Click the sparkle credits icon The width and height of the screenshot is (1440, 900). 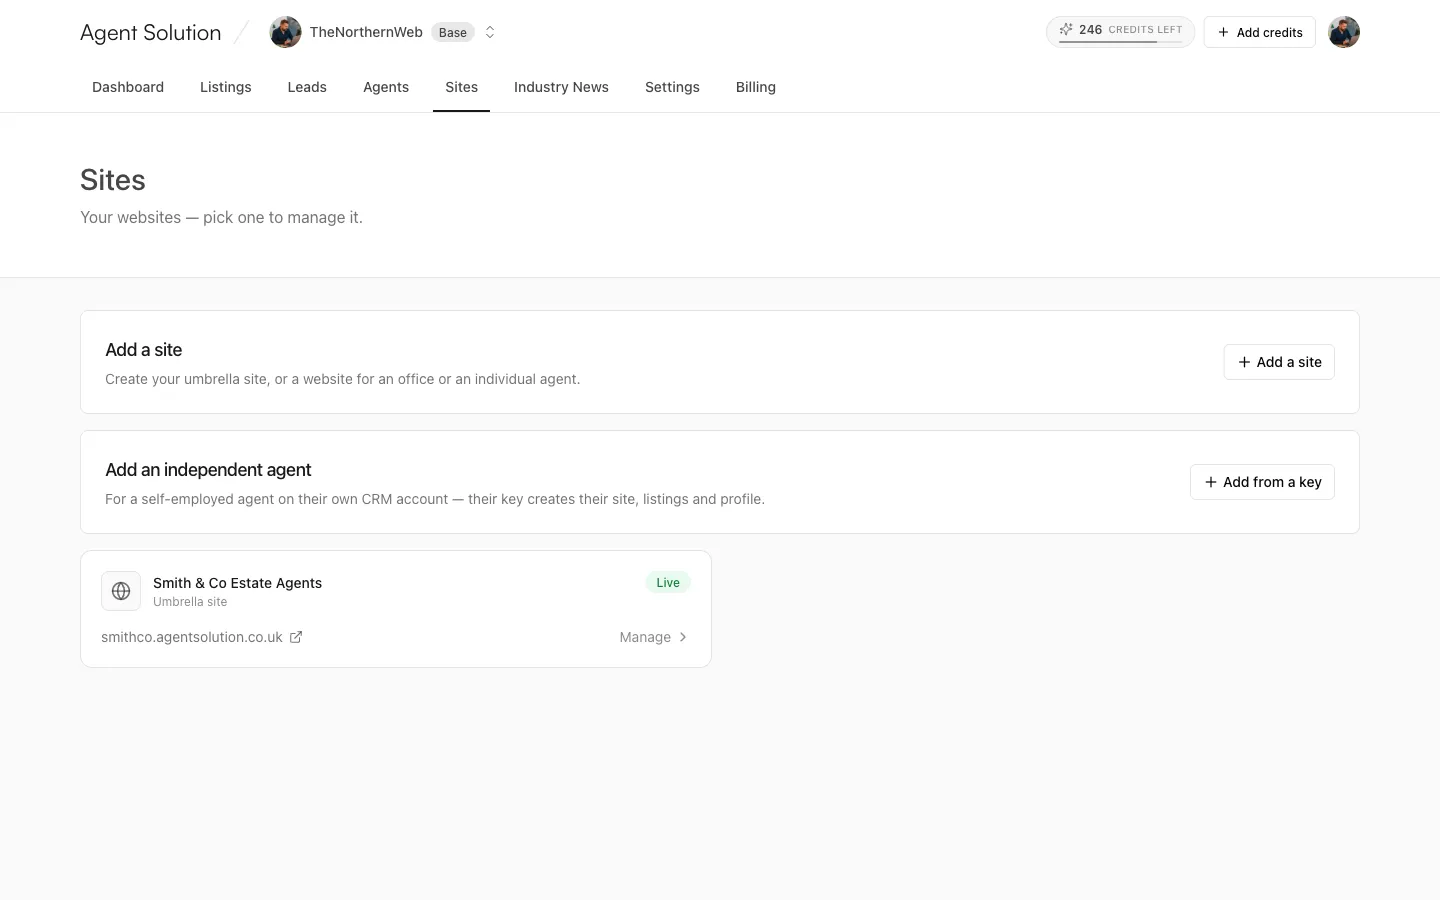1066,30
